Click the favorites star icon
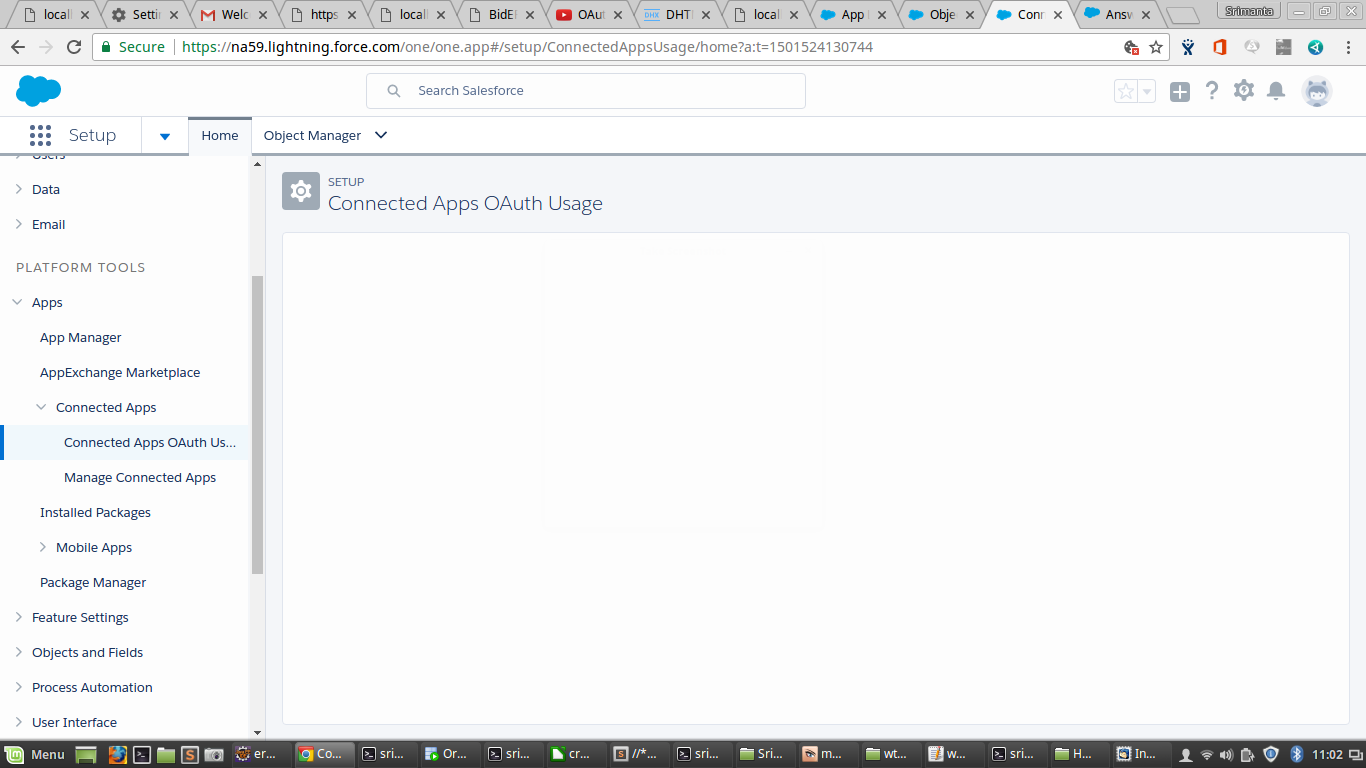 [x=1124, y=90]
